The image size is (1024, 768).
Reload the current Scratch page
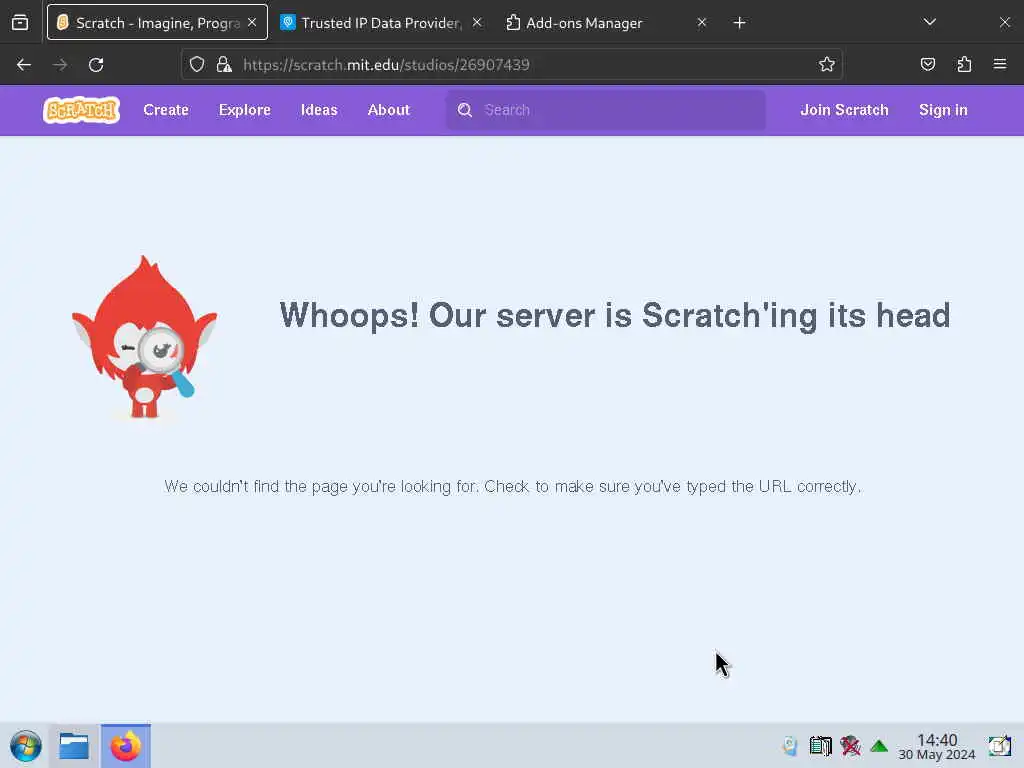point(96,65)
